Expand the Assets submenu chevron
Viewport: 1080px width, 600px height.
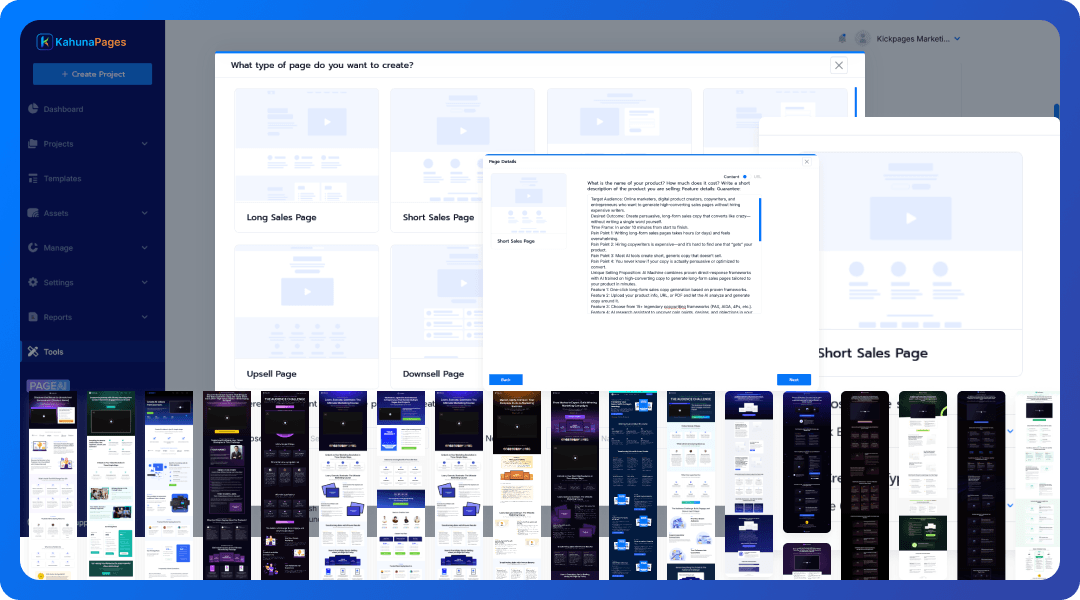pyautogui.click(x=145, y=213)
